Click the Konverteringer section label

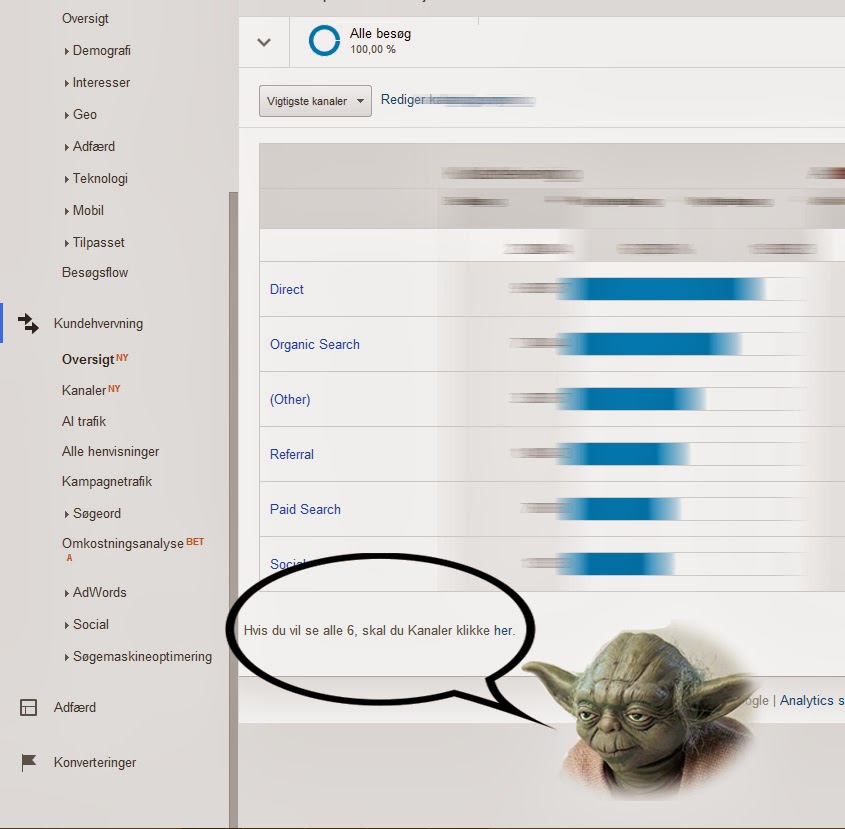point(95,762)
